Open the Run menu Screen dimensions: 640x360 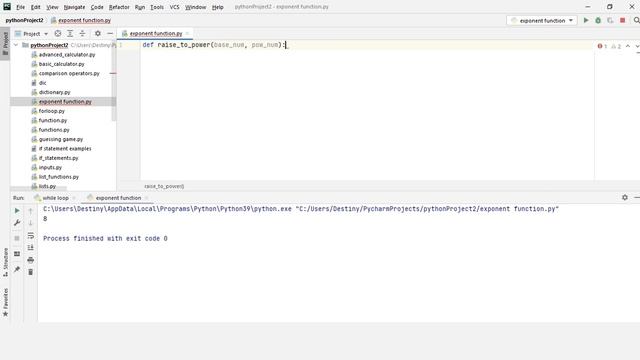click(x=140, y=7)
